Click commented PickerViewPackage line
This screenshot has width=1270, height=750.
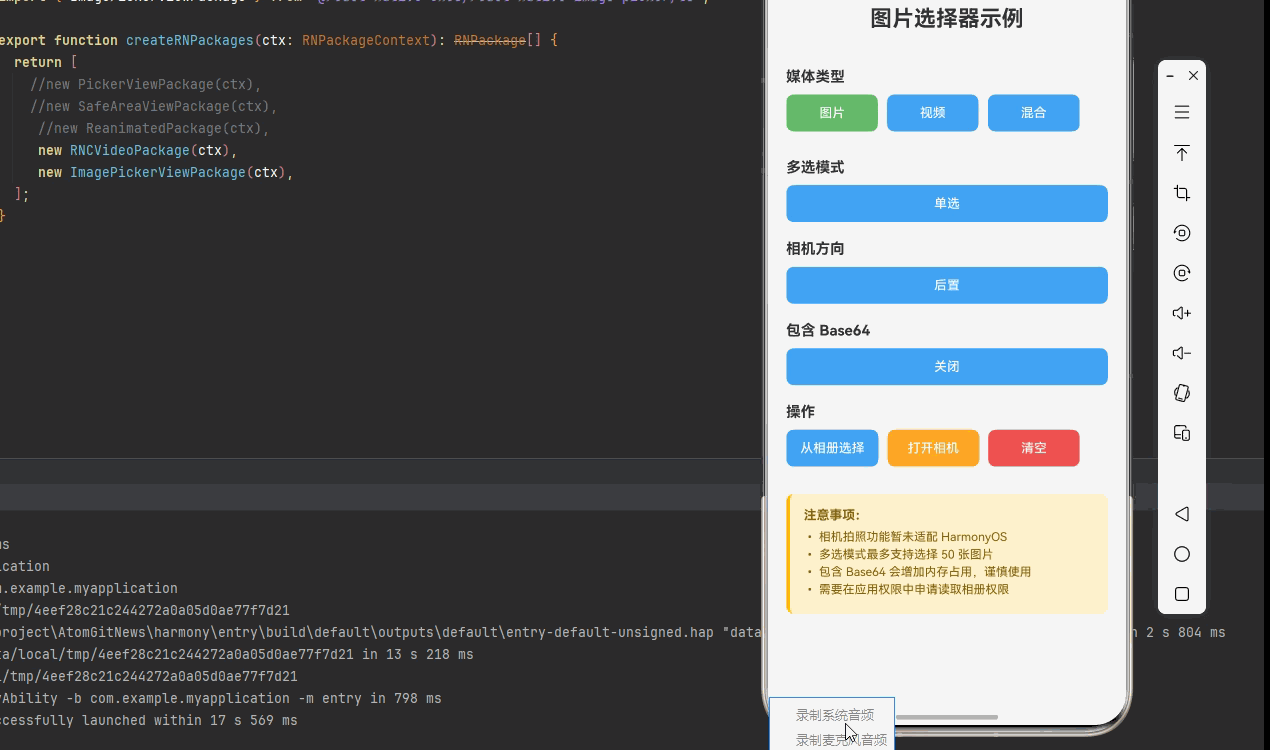[x=146, y=84]
